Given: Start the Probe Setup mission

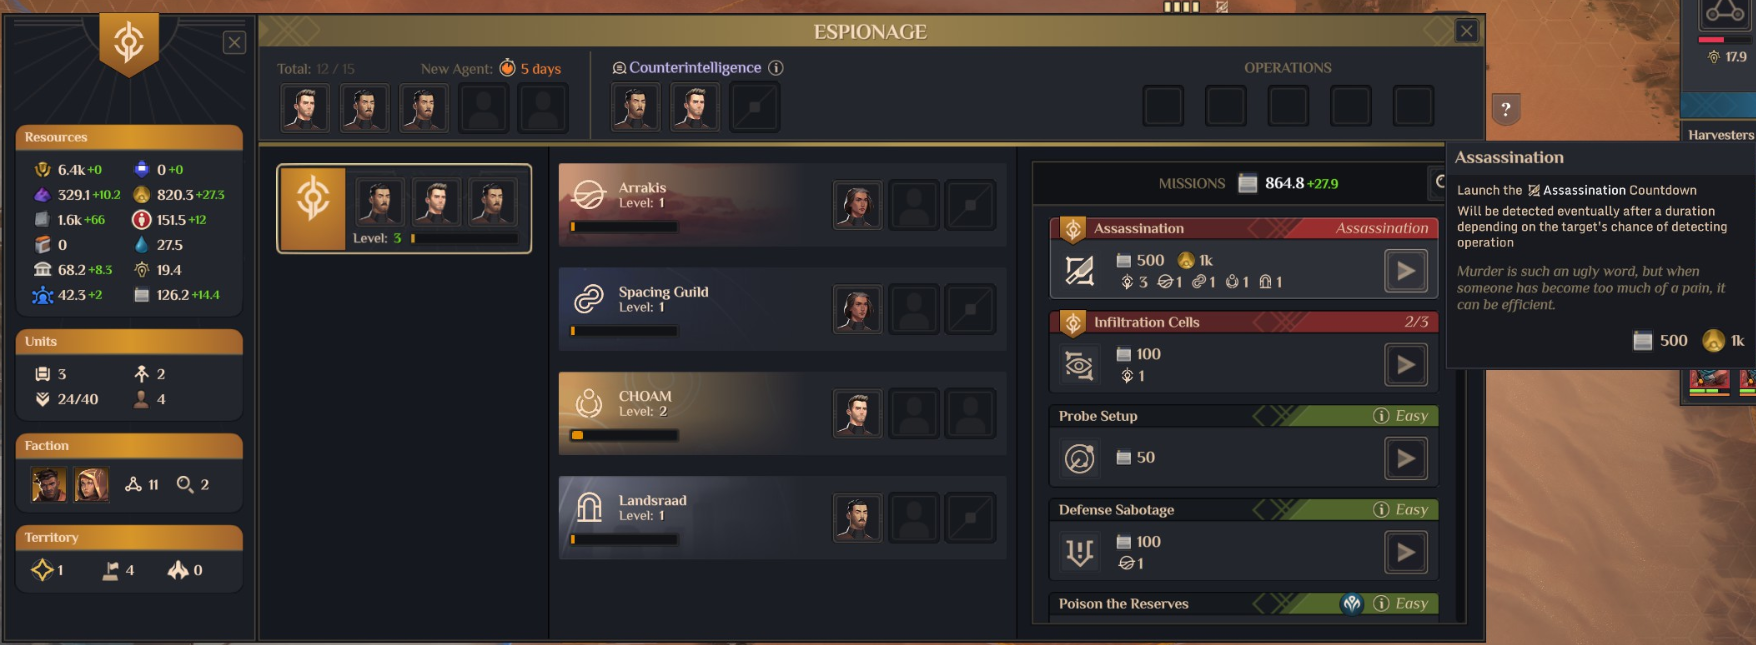Looking at the screenshot, I should (x=1406, y=459).
